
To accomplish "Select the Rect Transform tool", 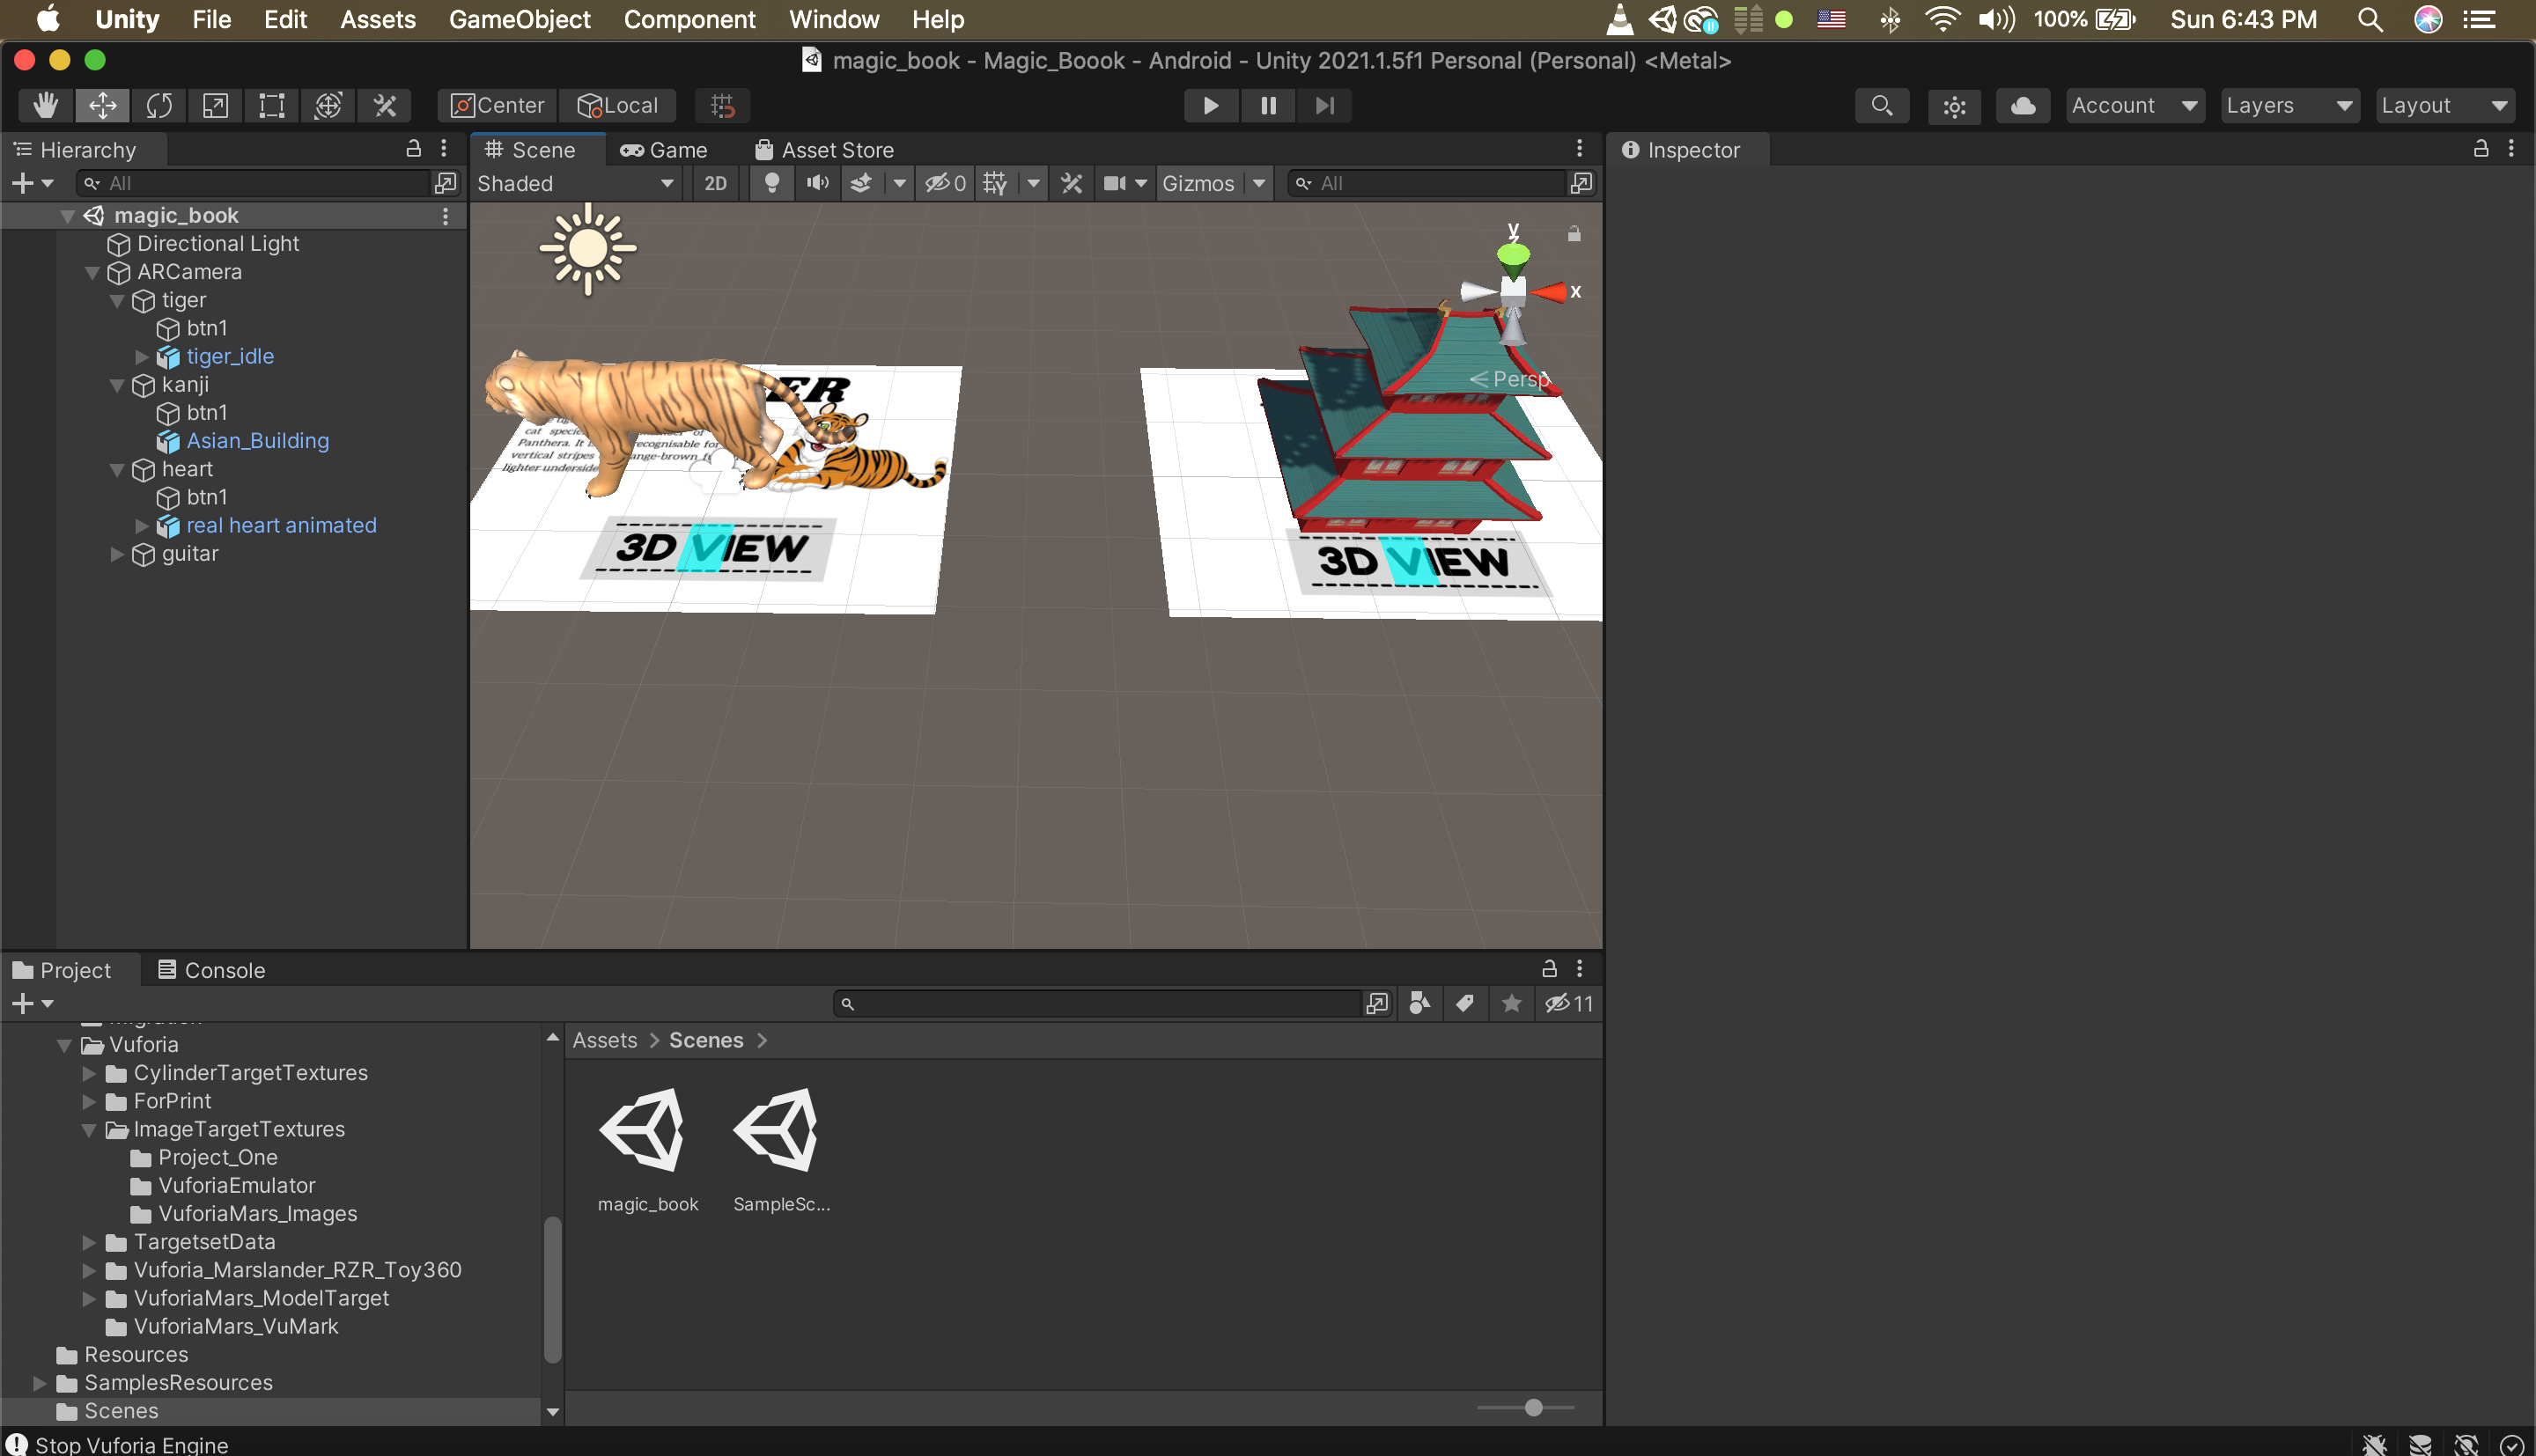I will click(271, 105).
